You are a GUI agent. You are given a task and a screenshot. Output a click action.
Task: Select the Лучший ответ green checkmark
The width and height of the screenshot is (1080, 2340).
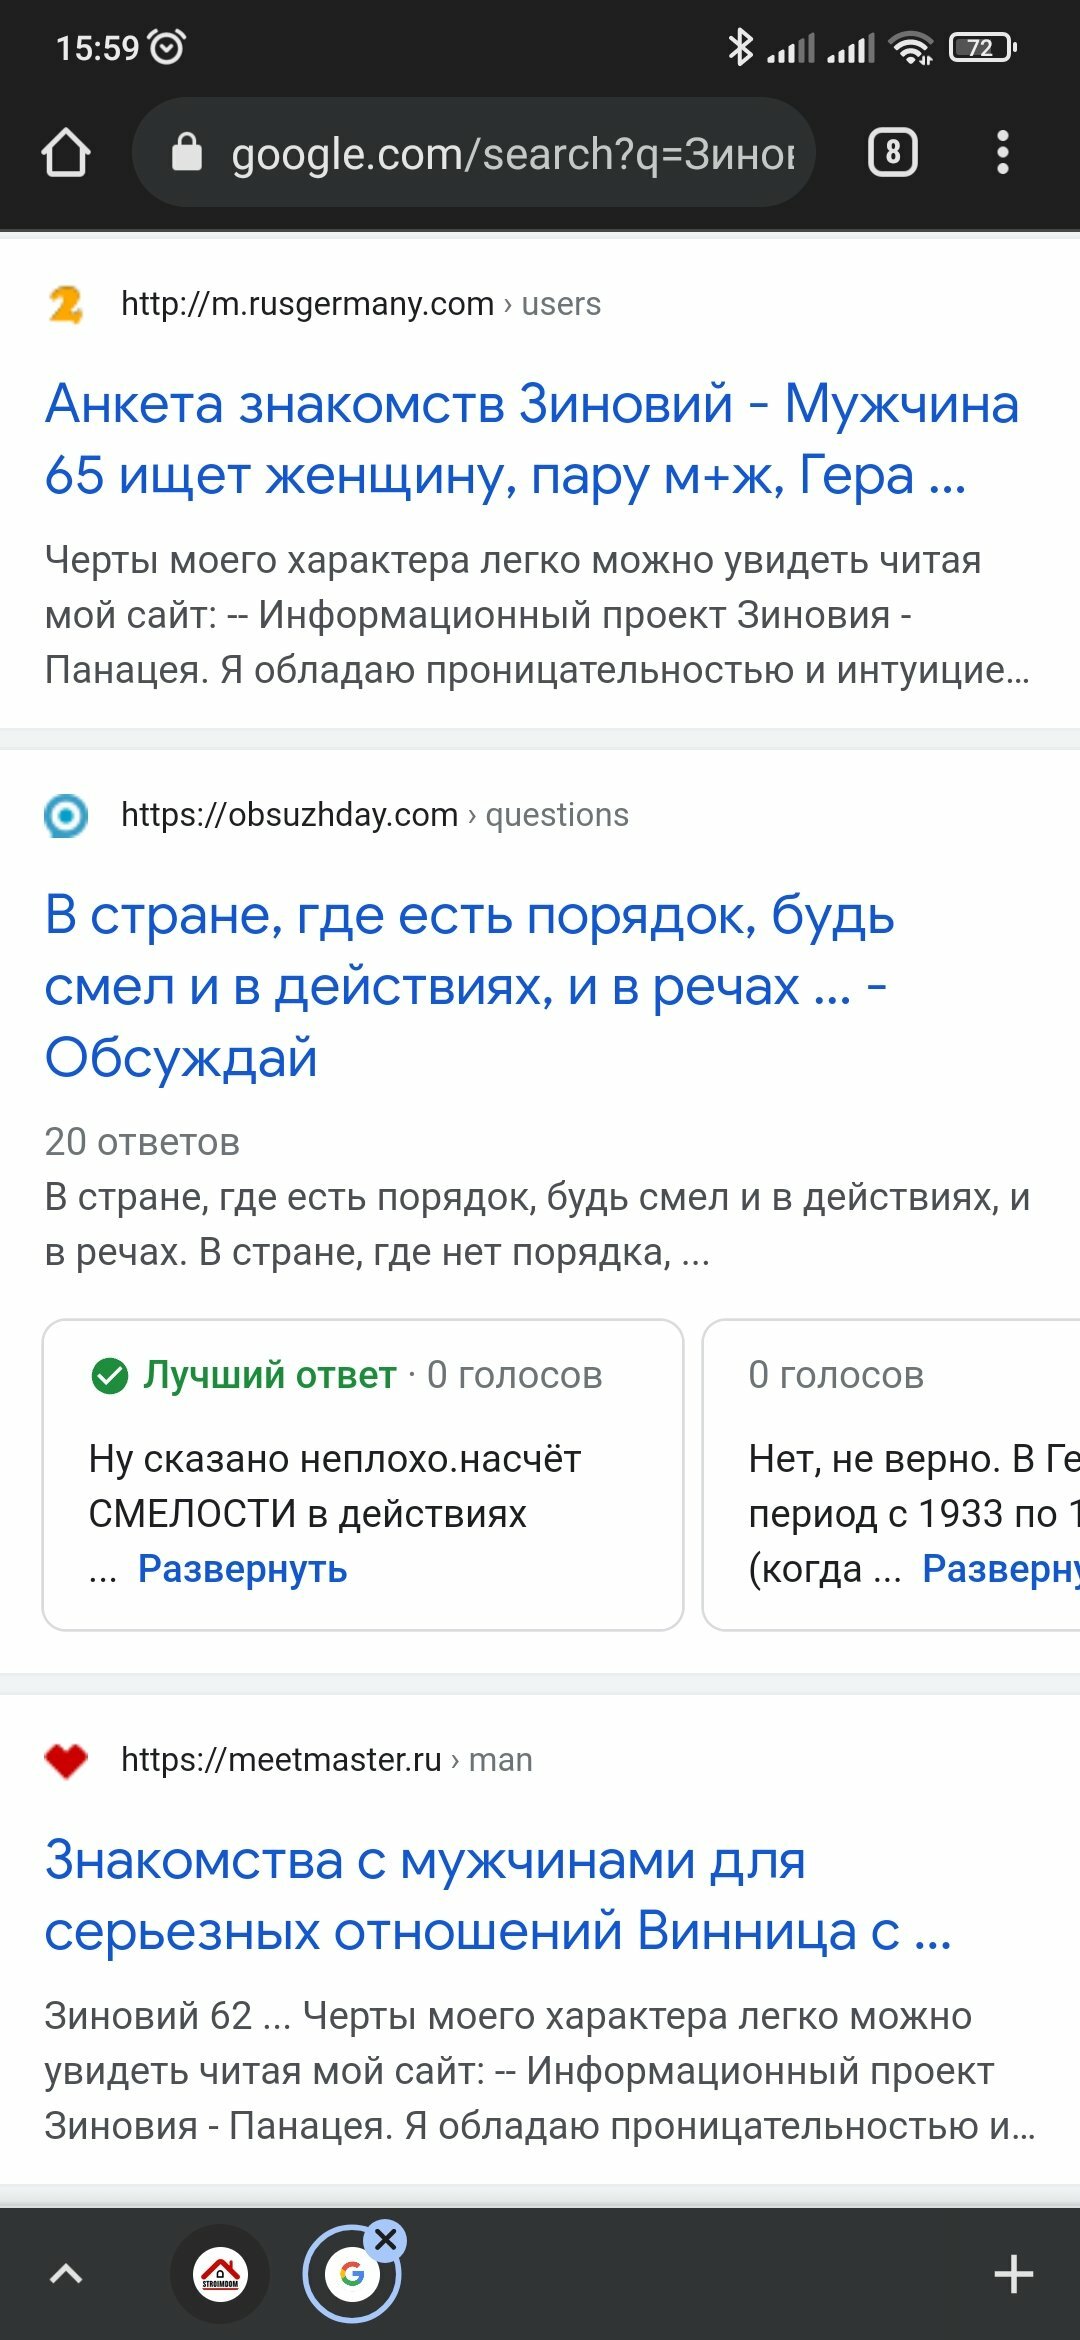110,1376
